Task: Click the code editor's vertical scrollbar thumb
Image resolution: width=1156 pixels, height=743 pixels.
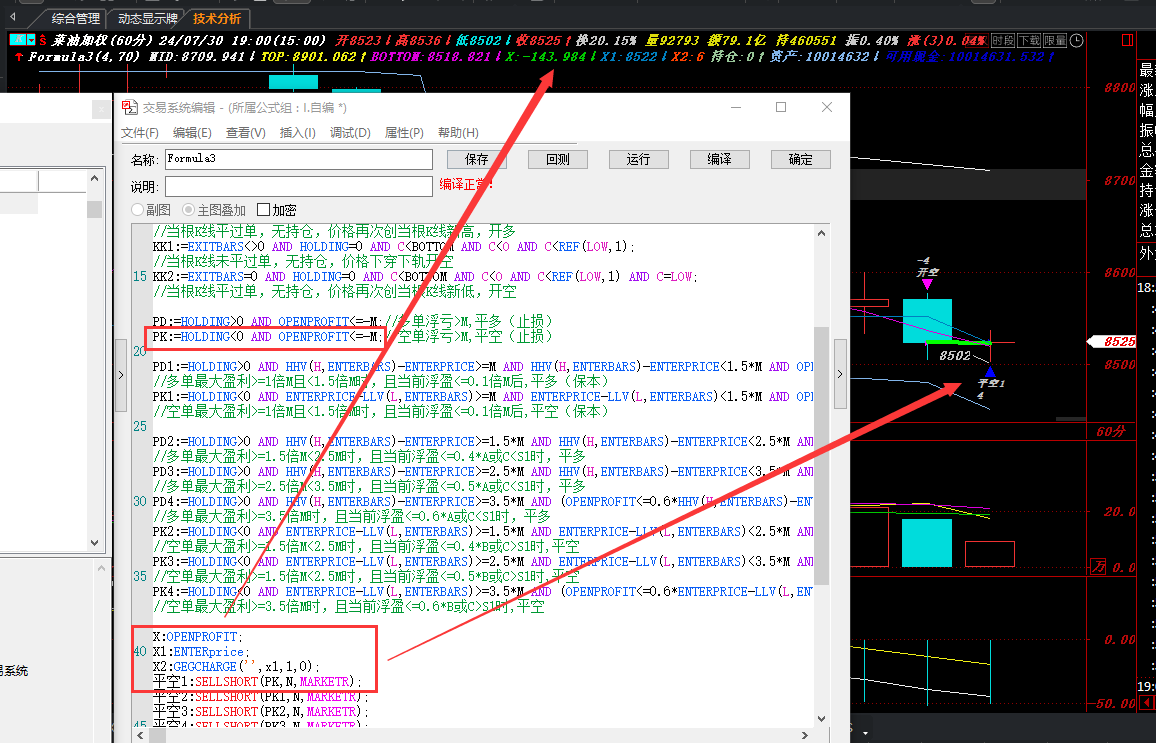Action: click(821, 457)
